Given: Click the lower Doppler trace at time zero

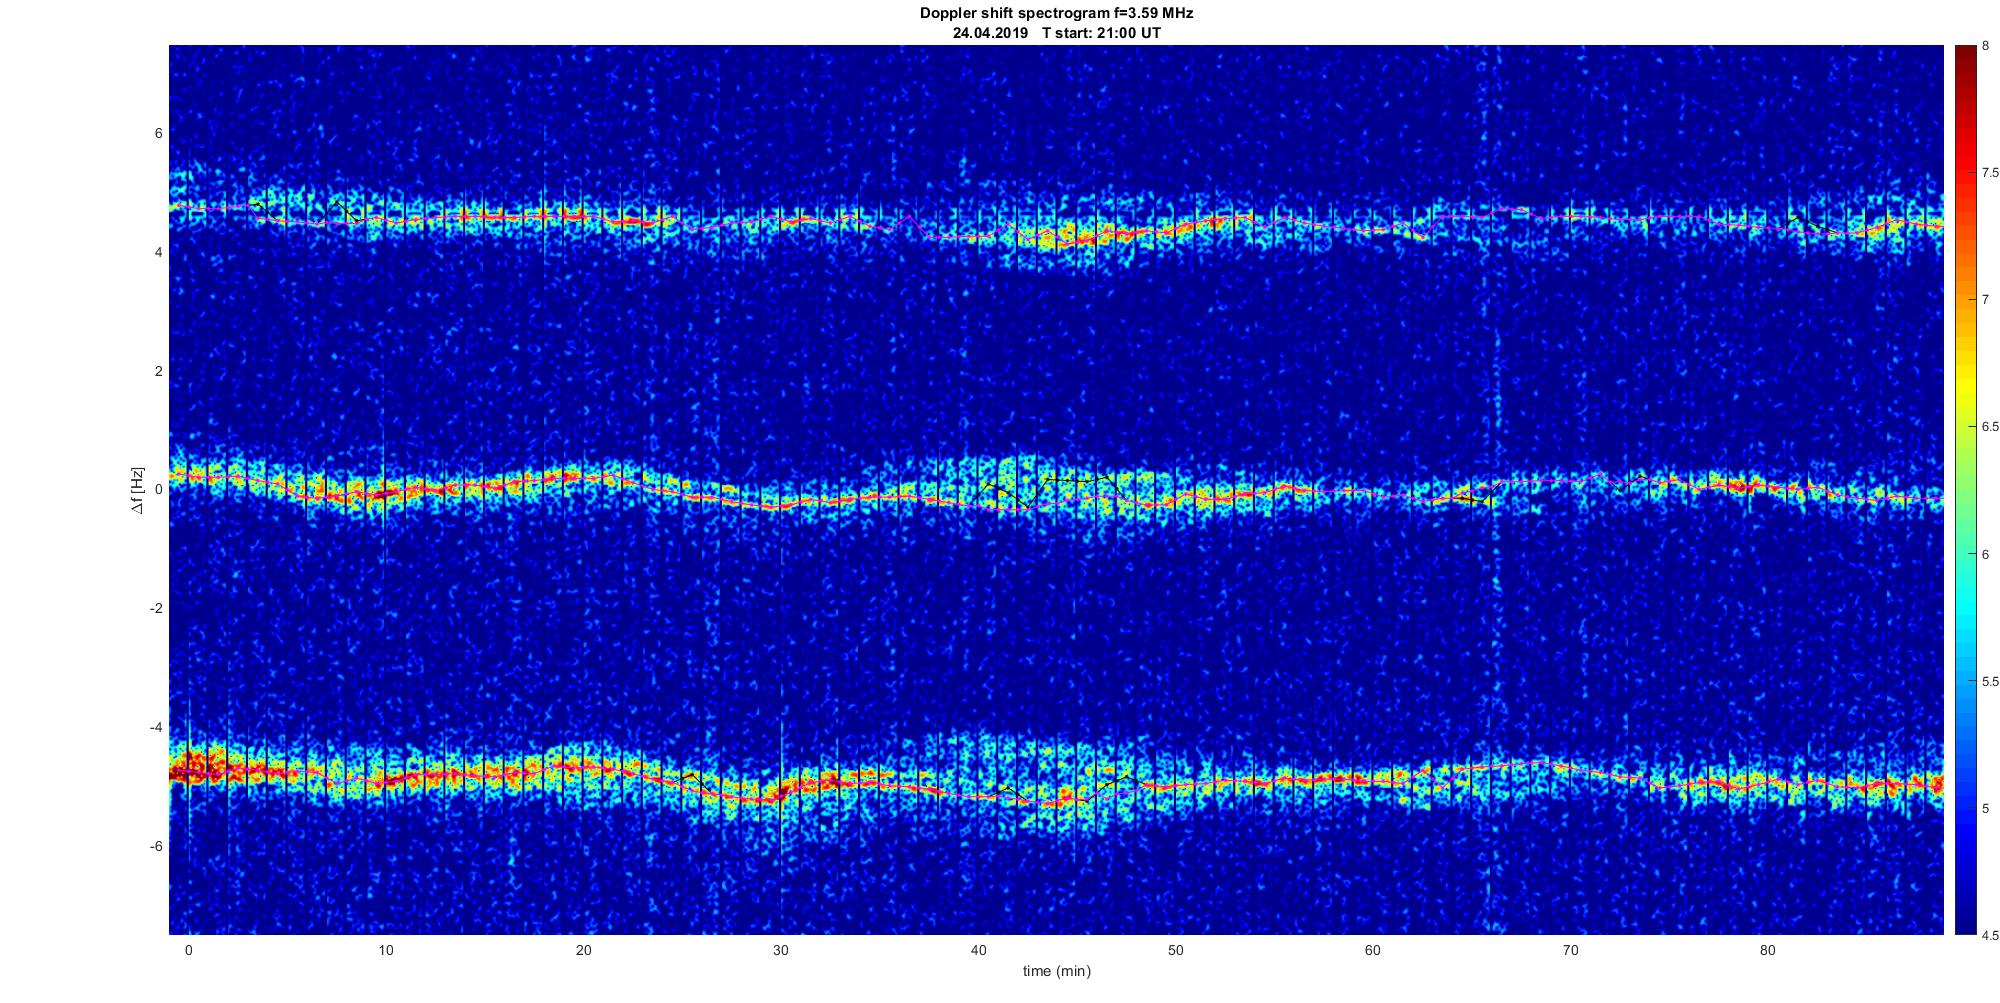Looking at the screenshot, I should click(188, 772).
